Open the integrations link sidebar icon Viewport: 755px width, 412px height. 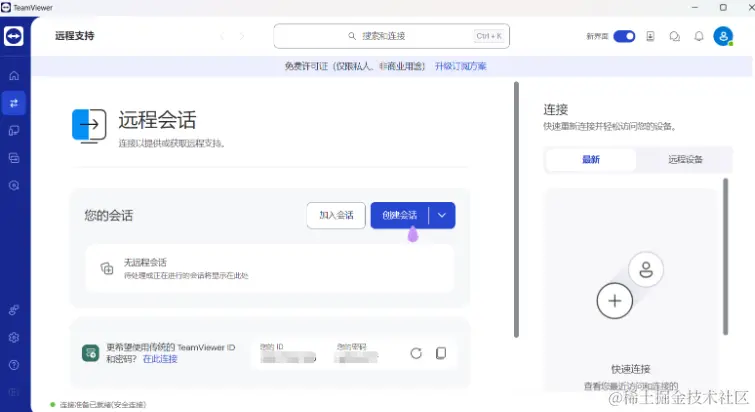coord(14,310)
